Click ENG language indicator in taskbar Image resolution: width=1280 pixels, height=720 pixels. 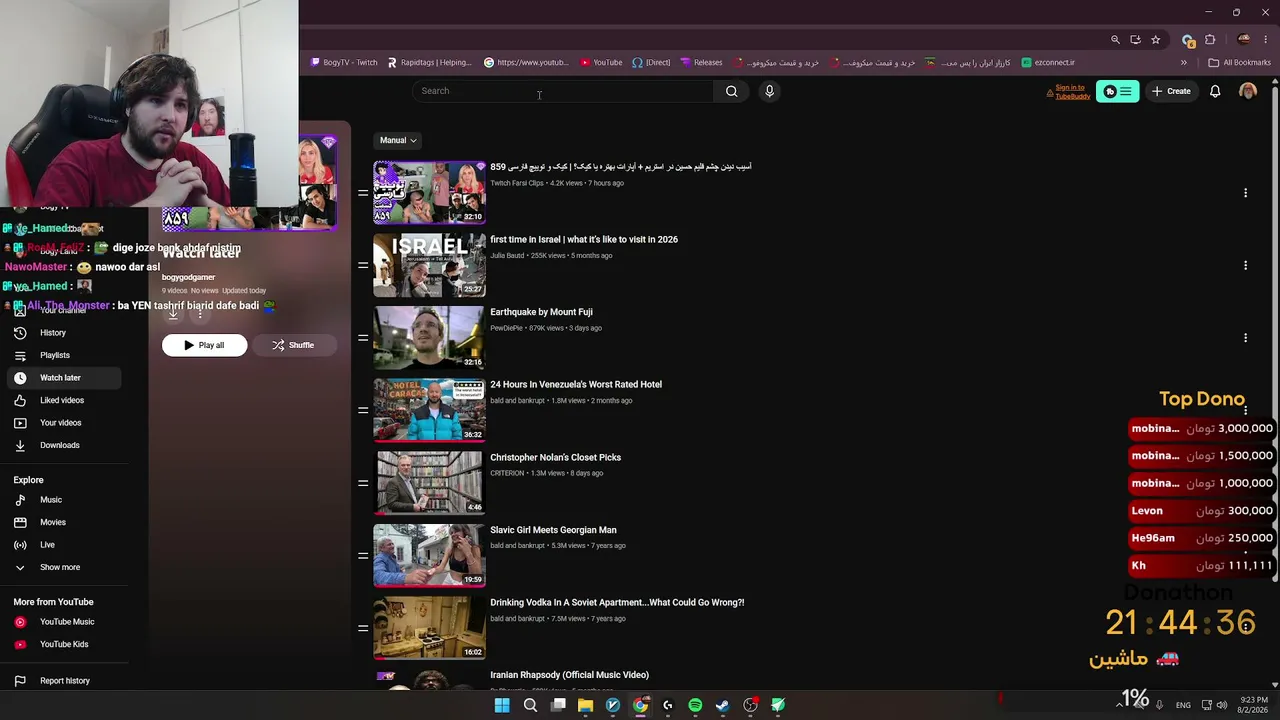click(x=1184, y=705)
